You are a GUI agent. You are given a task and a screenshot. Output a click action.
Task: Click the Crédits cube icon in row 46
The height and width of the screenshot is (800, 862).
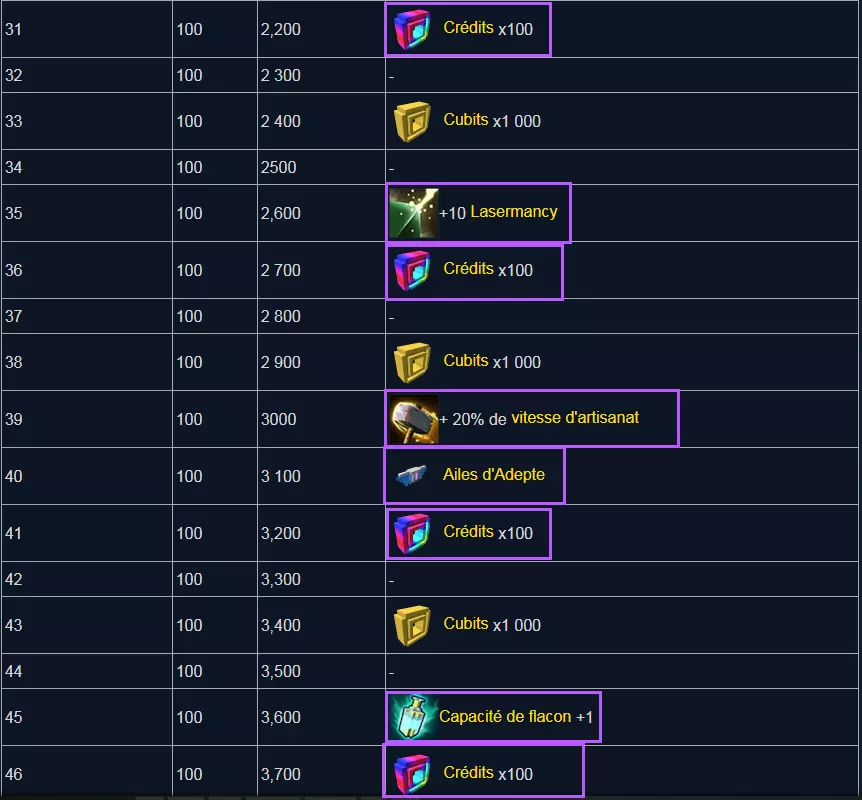point(412,774)
